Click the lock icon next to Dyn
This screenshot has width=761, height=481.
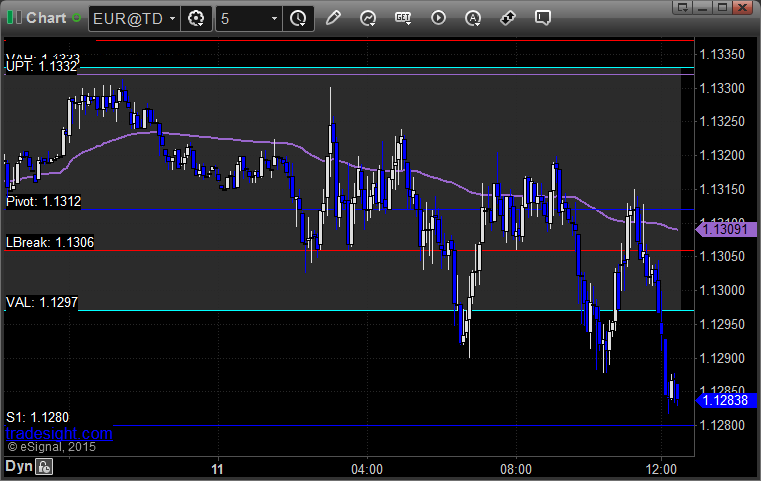(x=44, y=467)
